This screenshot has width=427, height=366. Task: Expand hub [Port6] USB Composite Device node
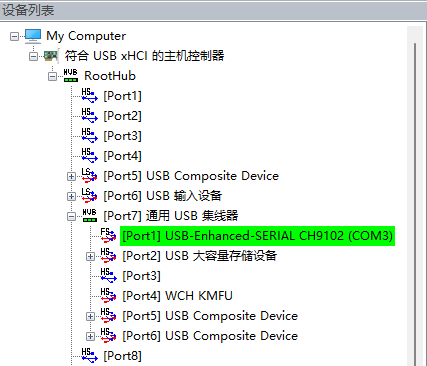[x=90, y=336]
